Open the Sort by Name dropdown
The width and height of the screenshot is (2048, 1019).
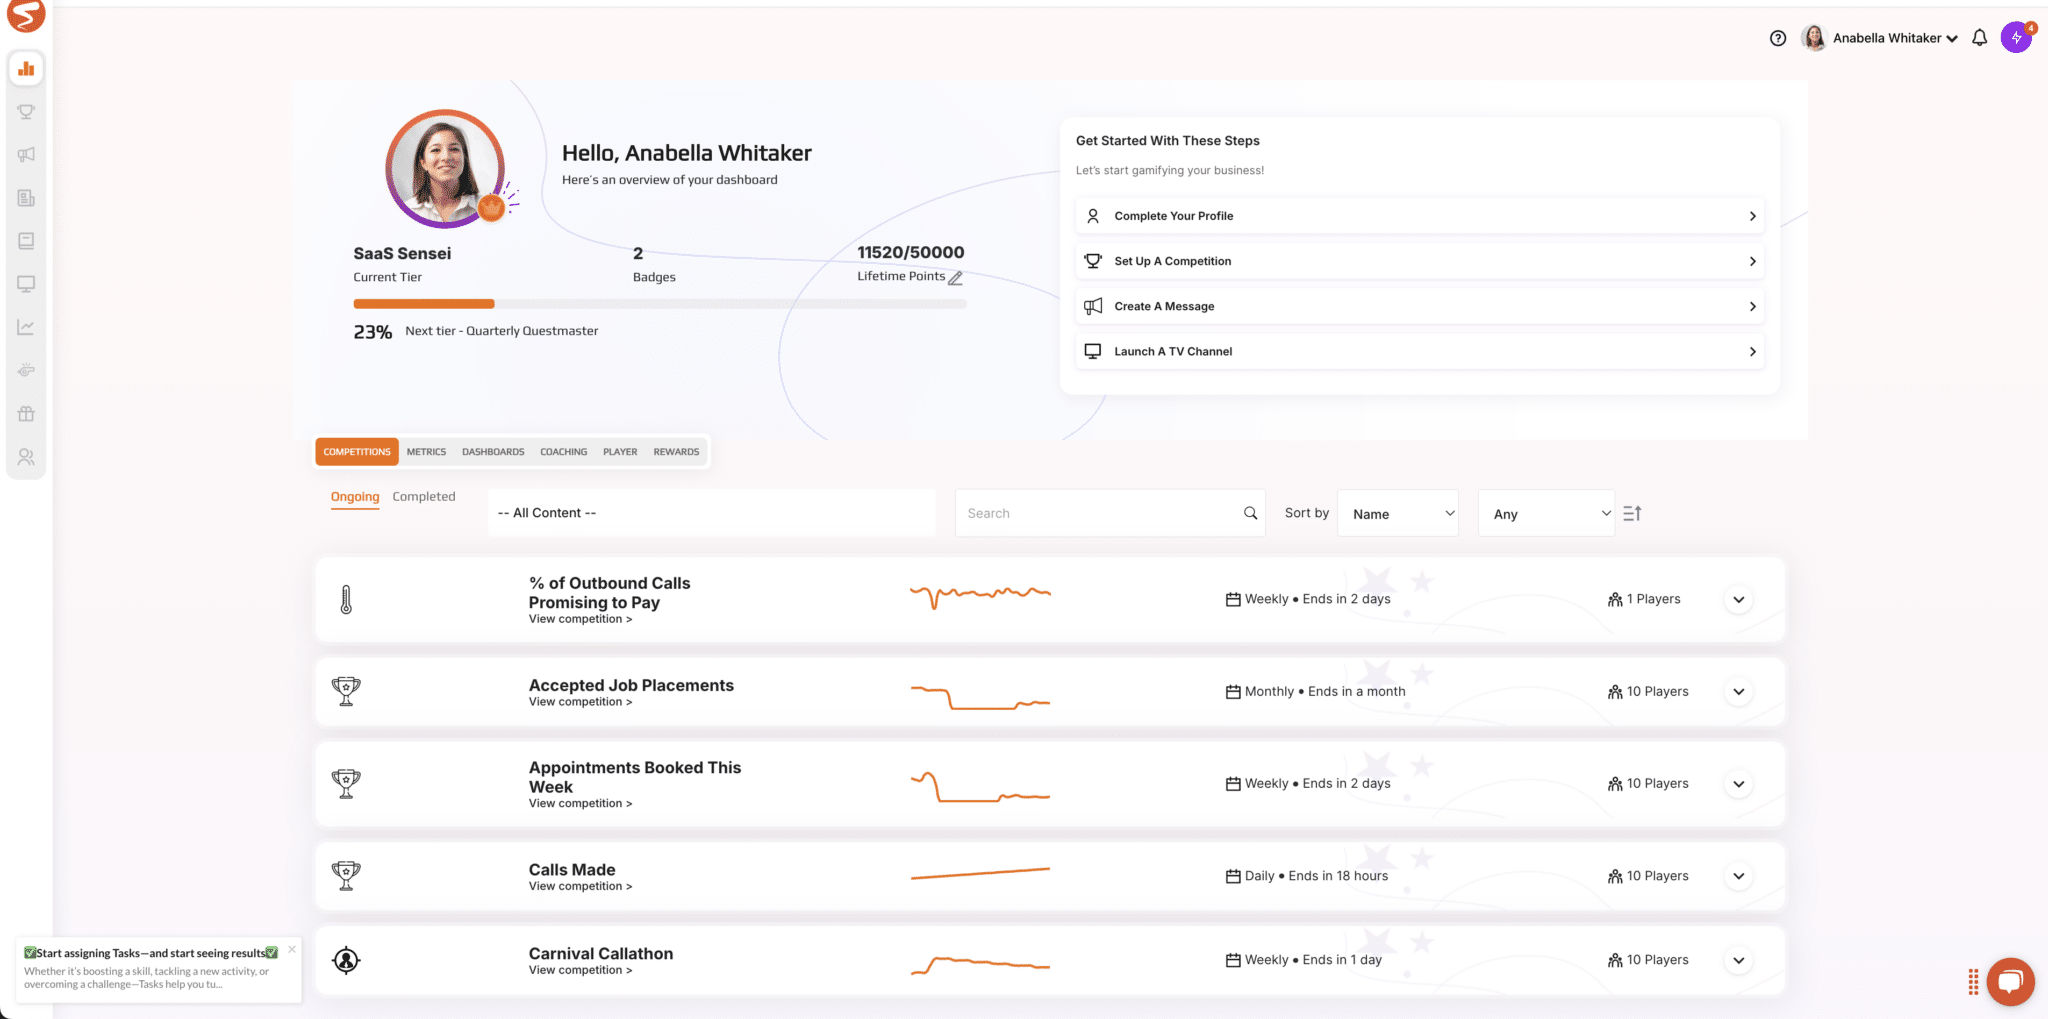click(1397, 512)
